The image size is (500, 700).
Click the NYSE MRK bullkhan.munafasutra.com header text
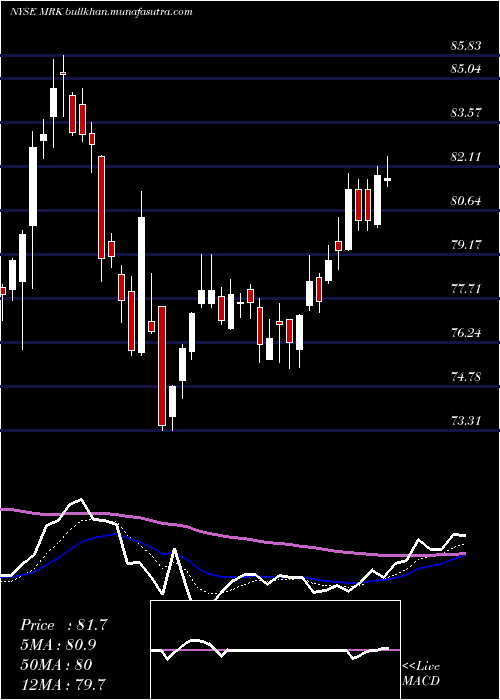click(x=101, y=12)
